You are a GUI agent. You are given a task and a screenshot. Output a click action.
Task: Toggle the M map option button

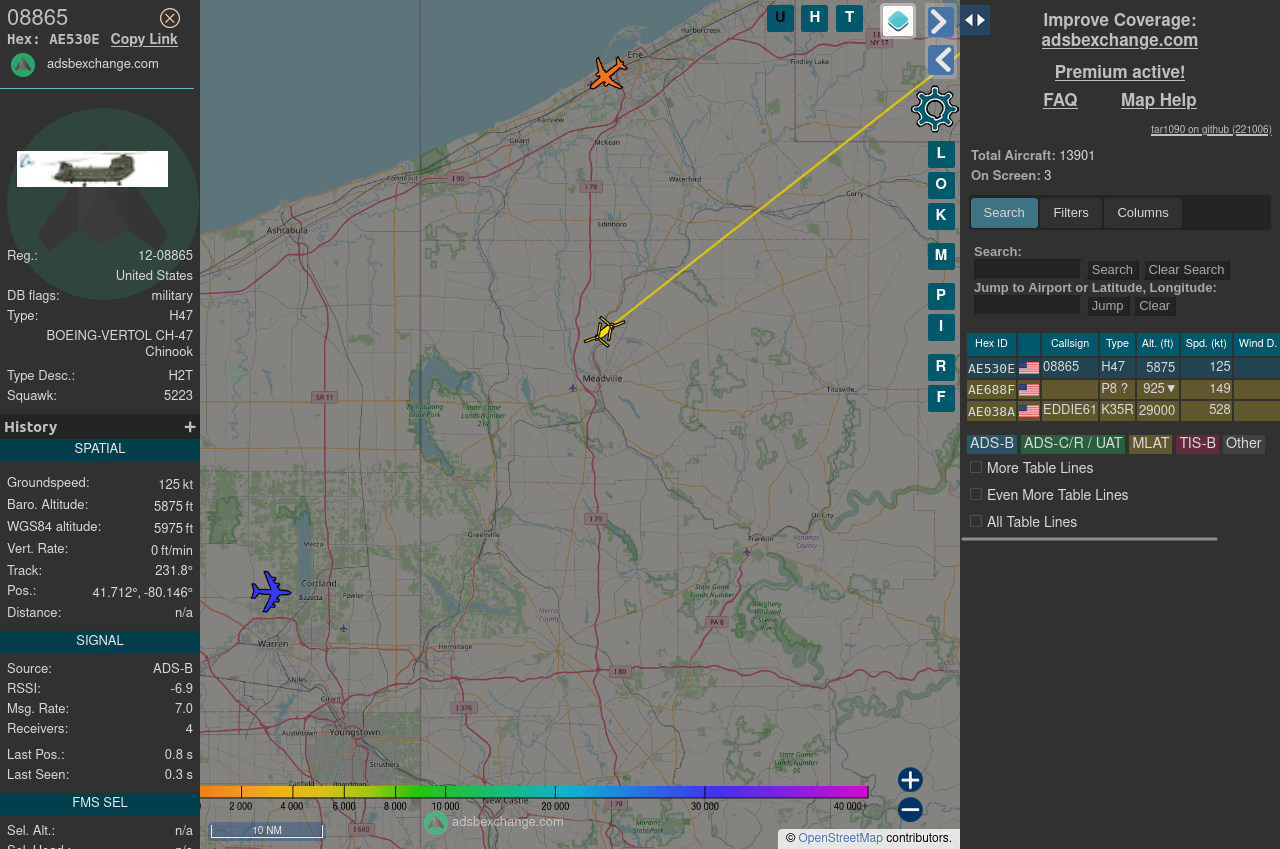(x=941, y=256)
